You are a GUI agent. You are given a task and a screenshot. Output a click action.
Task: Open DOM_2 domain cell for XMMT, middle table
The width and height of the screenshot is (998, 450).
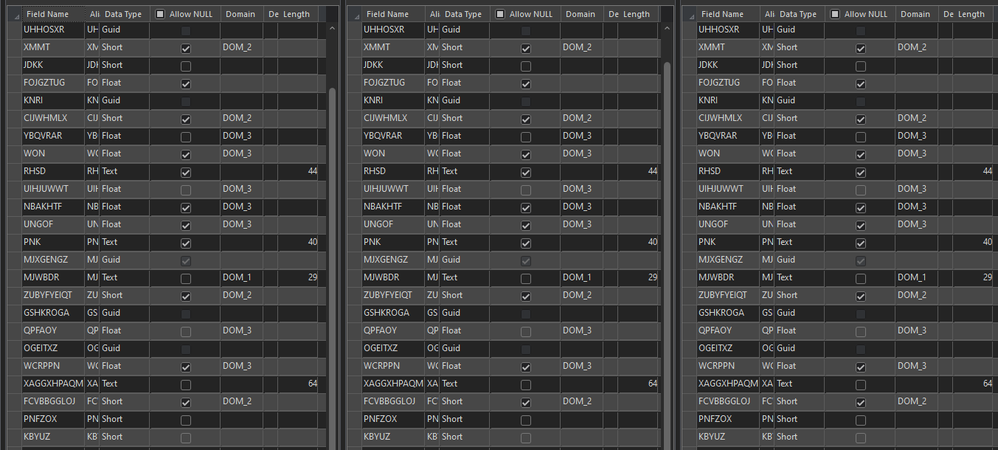[x=582, y=47]
